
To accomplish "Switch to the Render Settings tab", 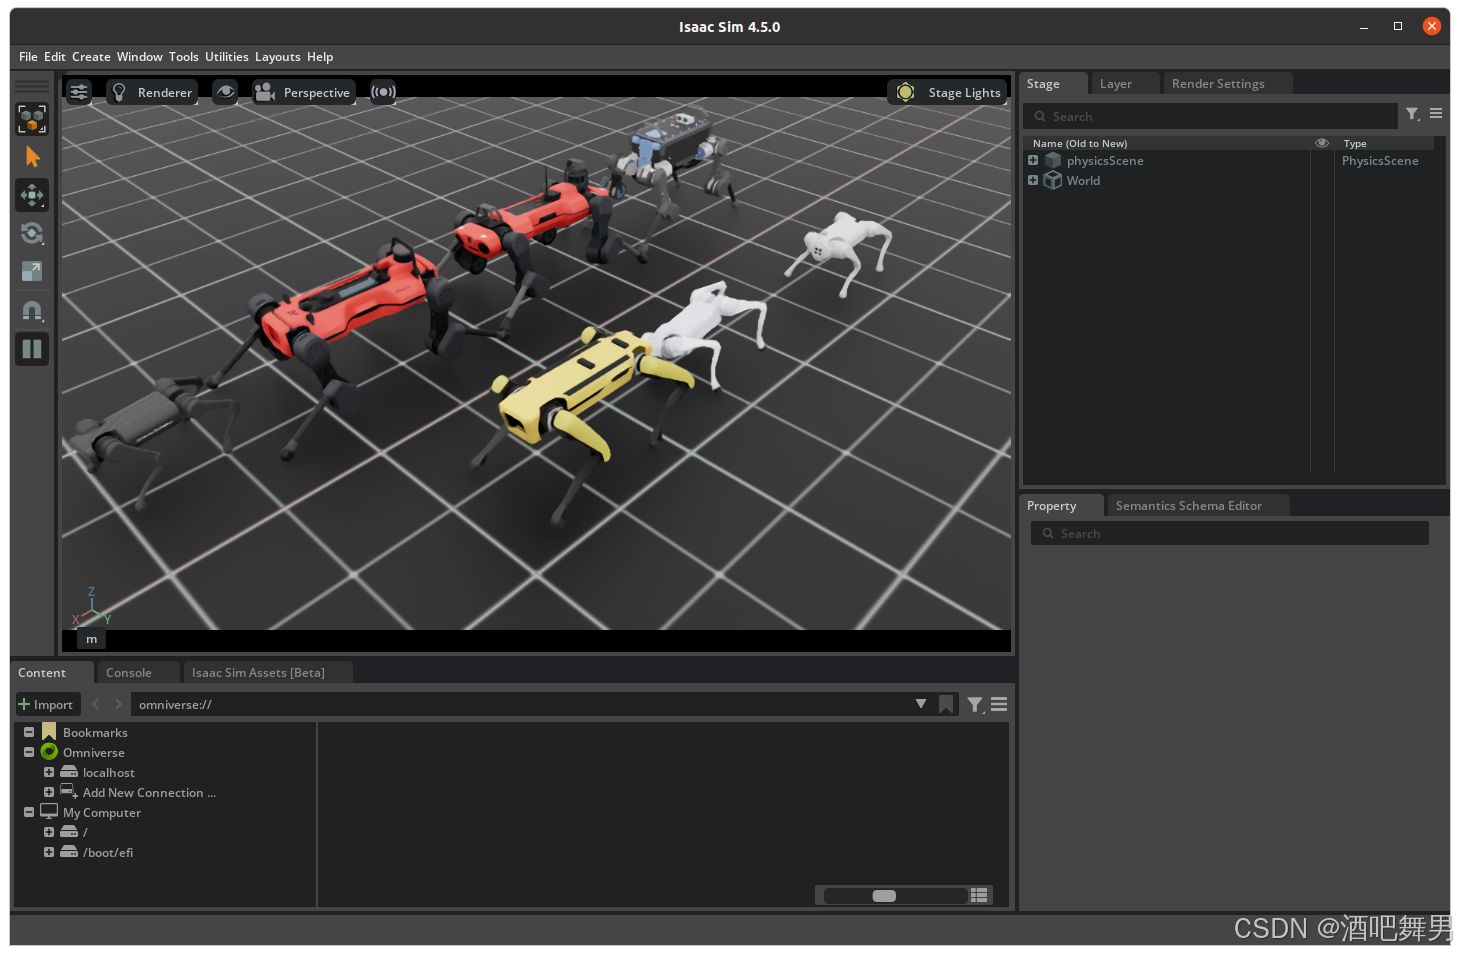I will 1227,84.
